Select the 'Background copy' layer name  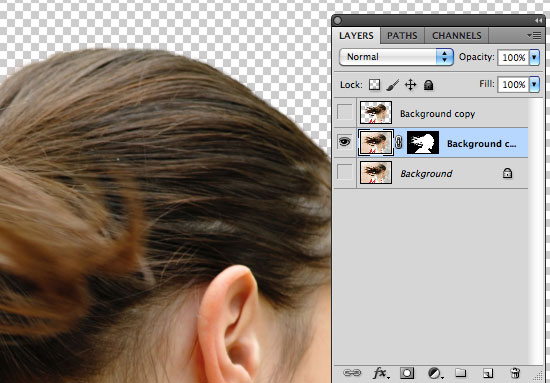(x=437, y=114)
